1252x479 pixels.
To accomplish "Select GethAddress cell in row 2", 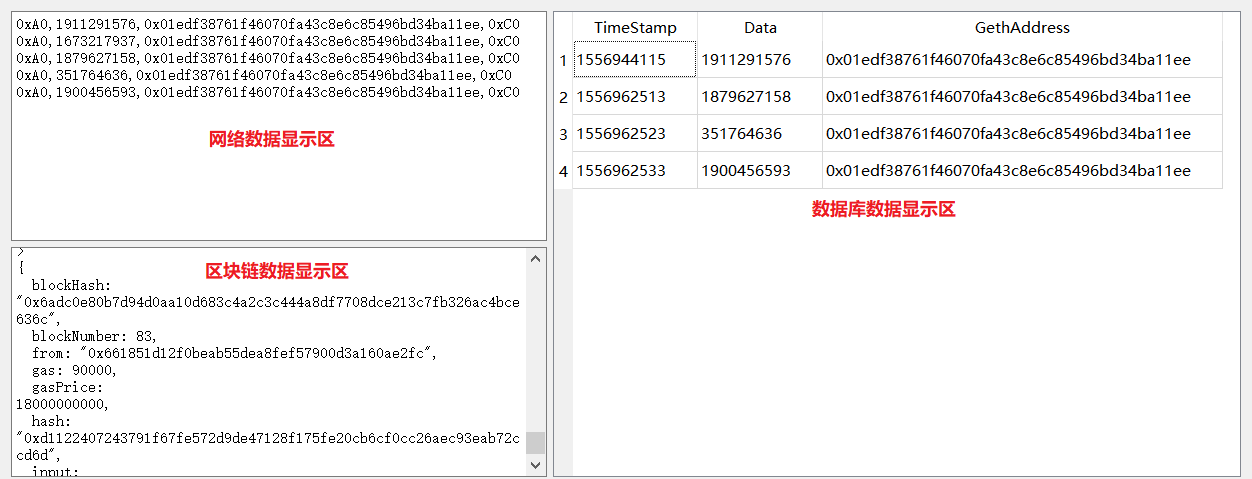I will 1022,97.
